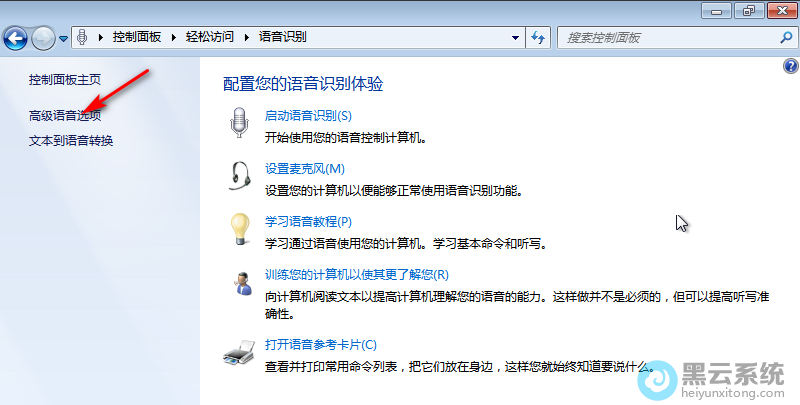
Task: Click the lightbulb icon for the speech tutorial
Action: tap(240, 229)
